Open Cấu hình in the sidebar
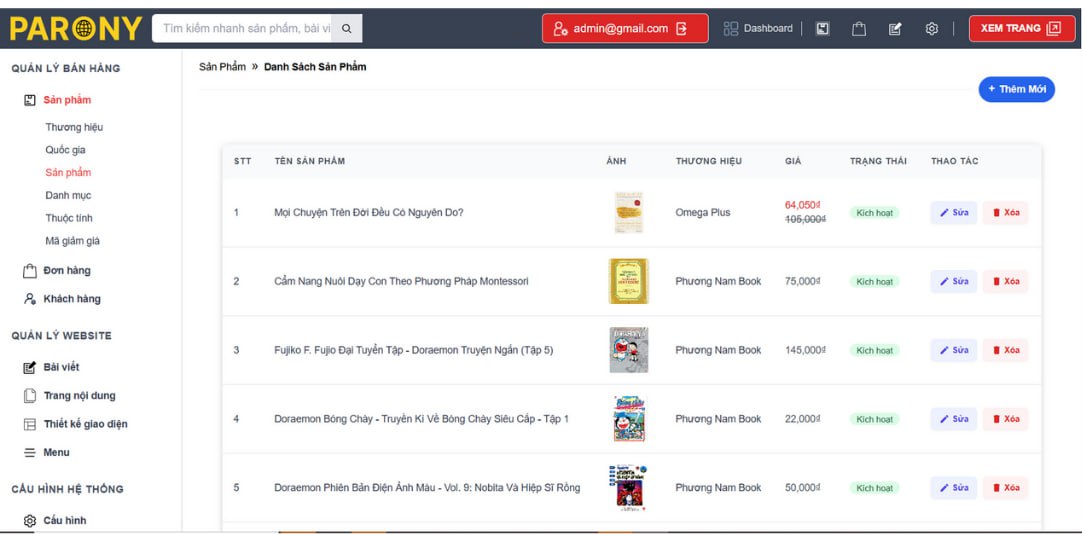 tap(64, 520)
